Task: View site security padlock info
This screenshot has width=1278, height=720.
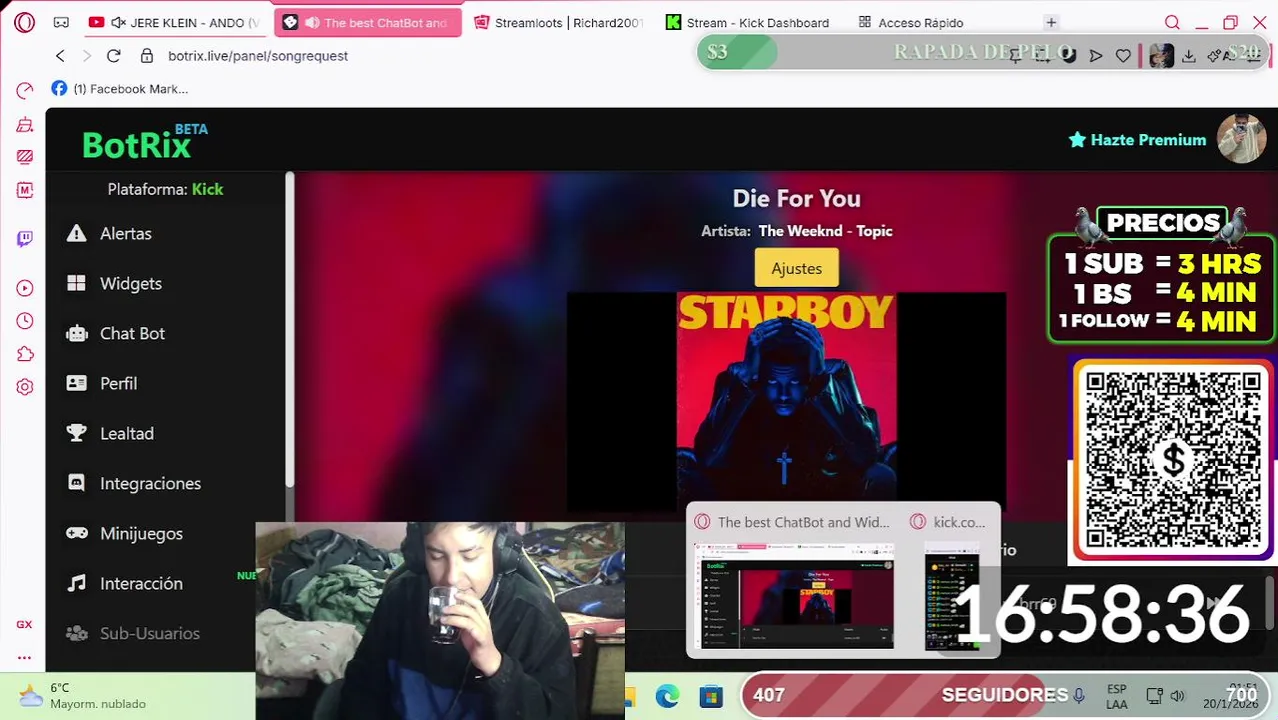Action: (x=147, y=56)
